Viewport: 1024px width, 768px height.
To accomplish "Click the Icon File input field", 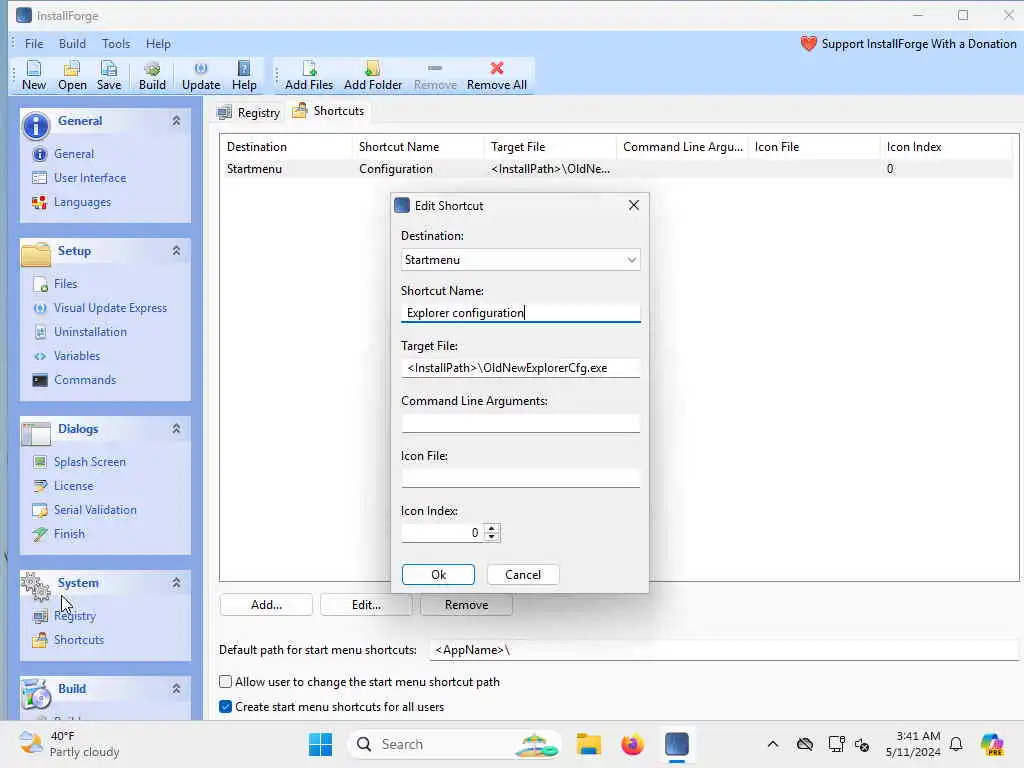I will (x=520, y=478).
